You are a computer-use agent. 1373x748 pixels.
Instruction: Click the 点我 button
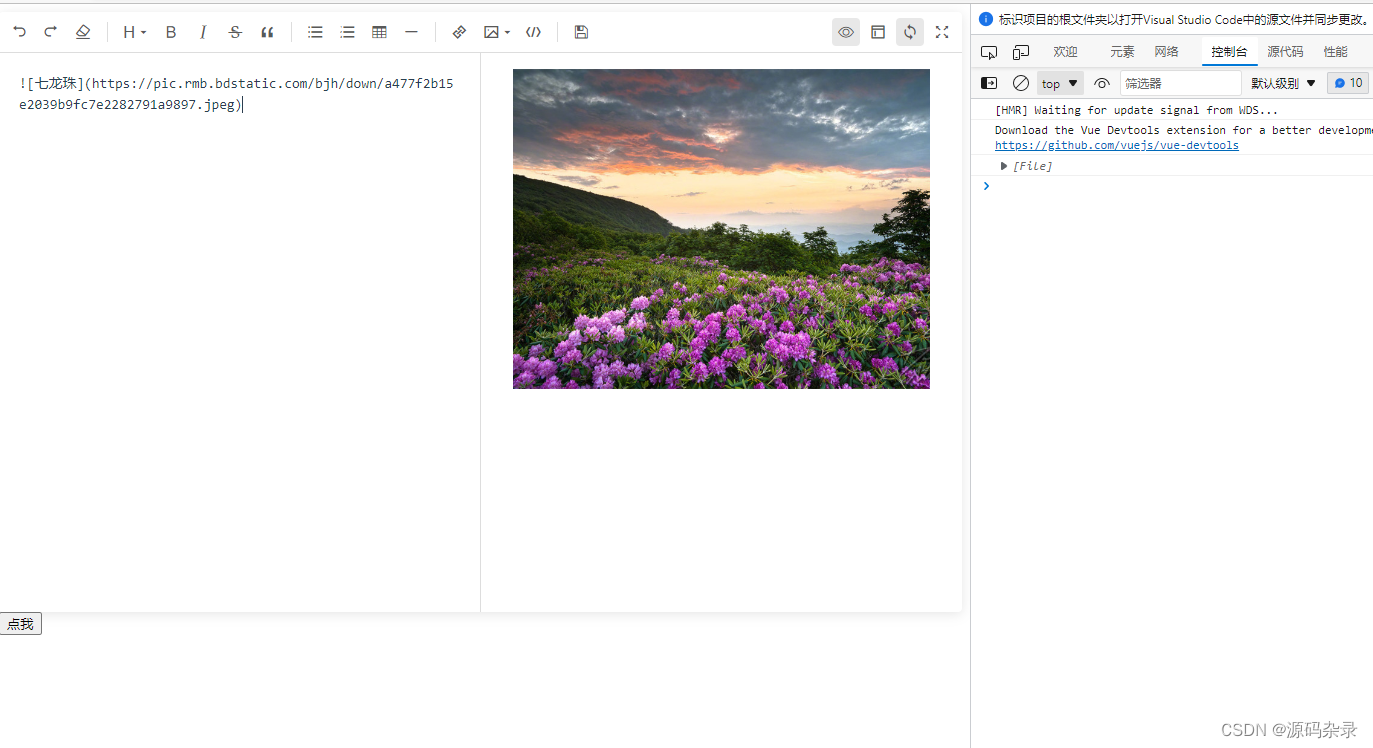20,624
